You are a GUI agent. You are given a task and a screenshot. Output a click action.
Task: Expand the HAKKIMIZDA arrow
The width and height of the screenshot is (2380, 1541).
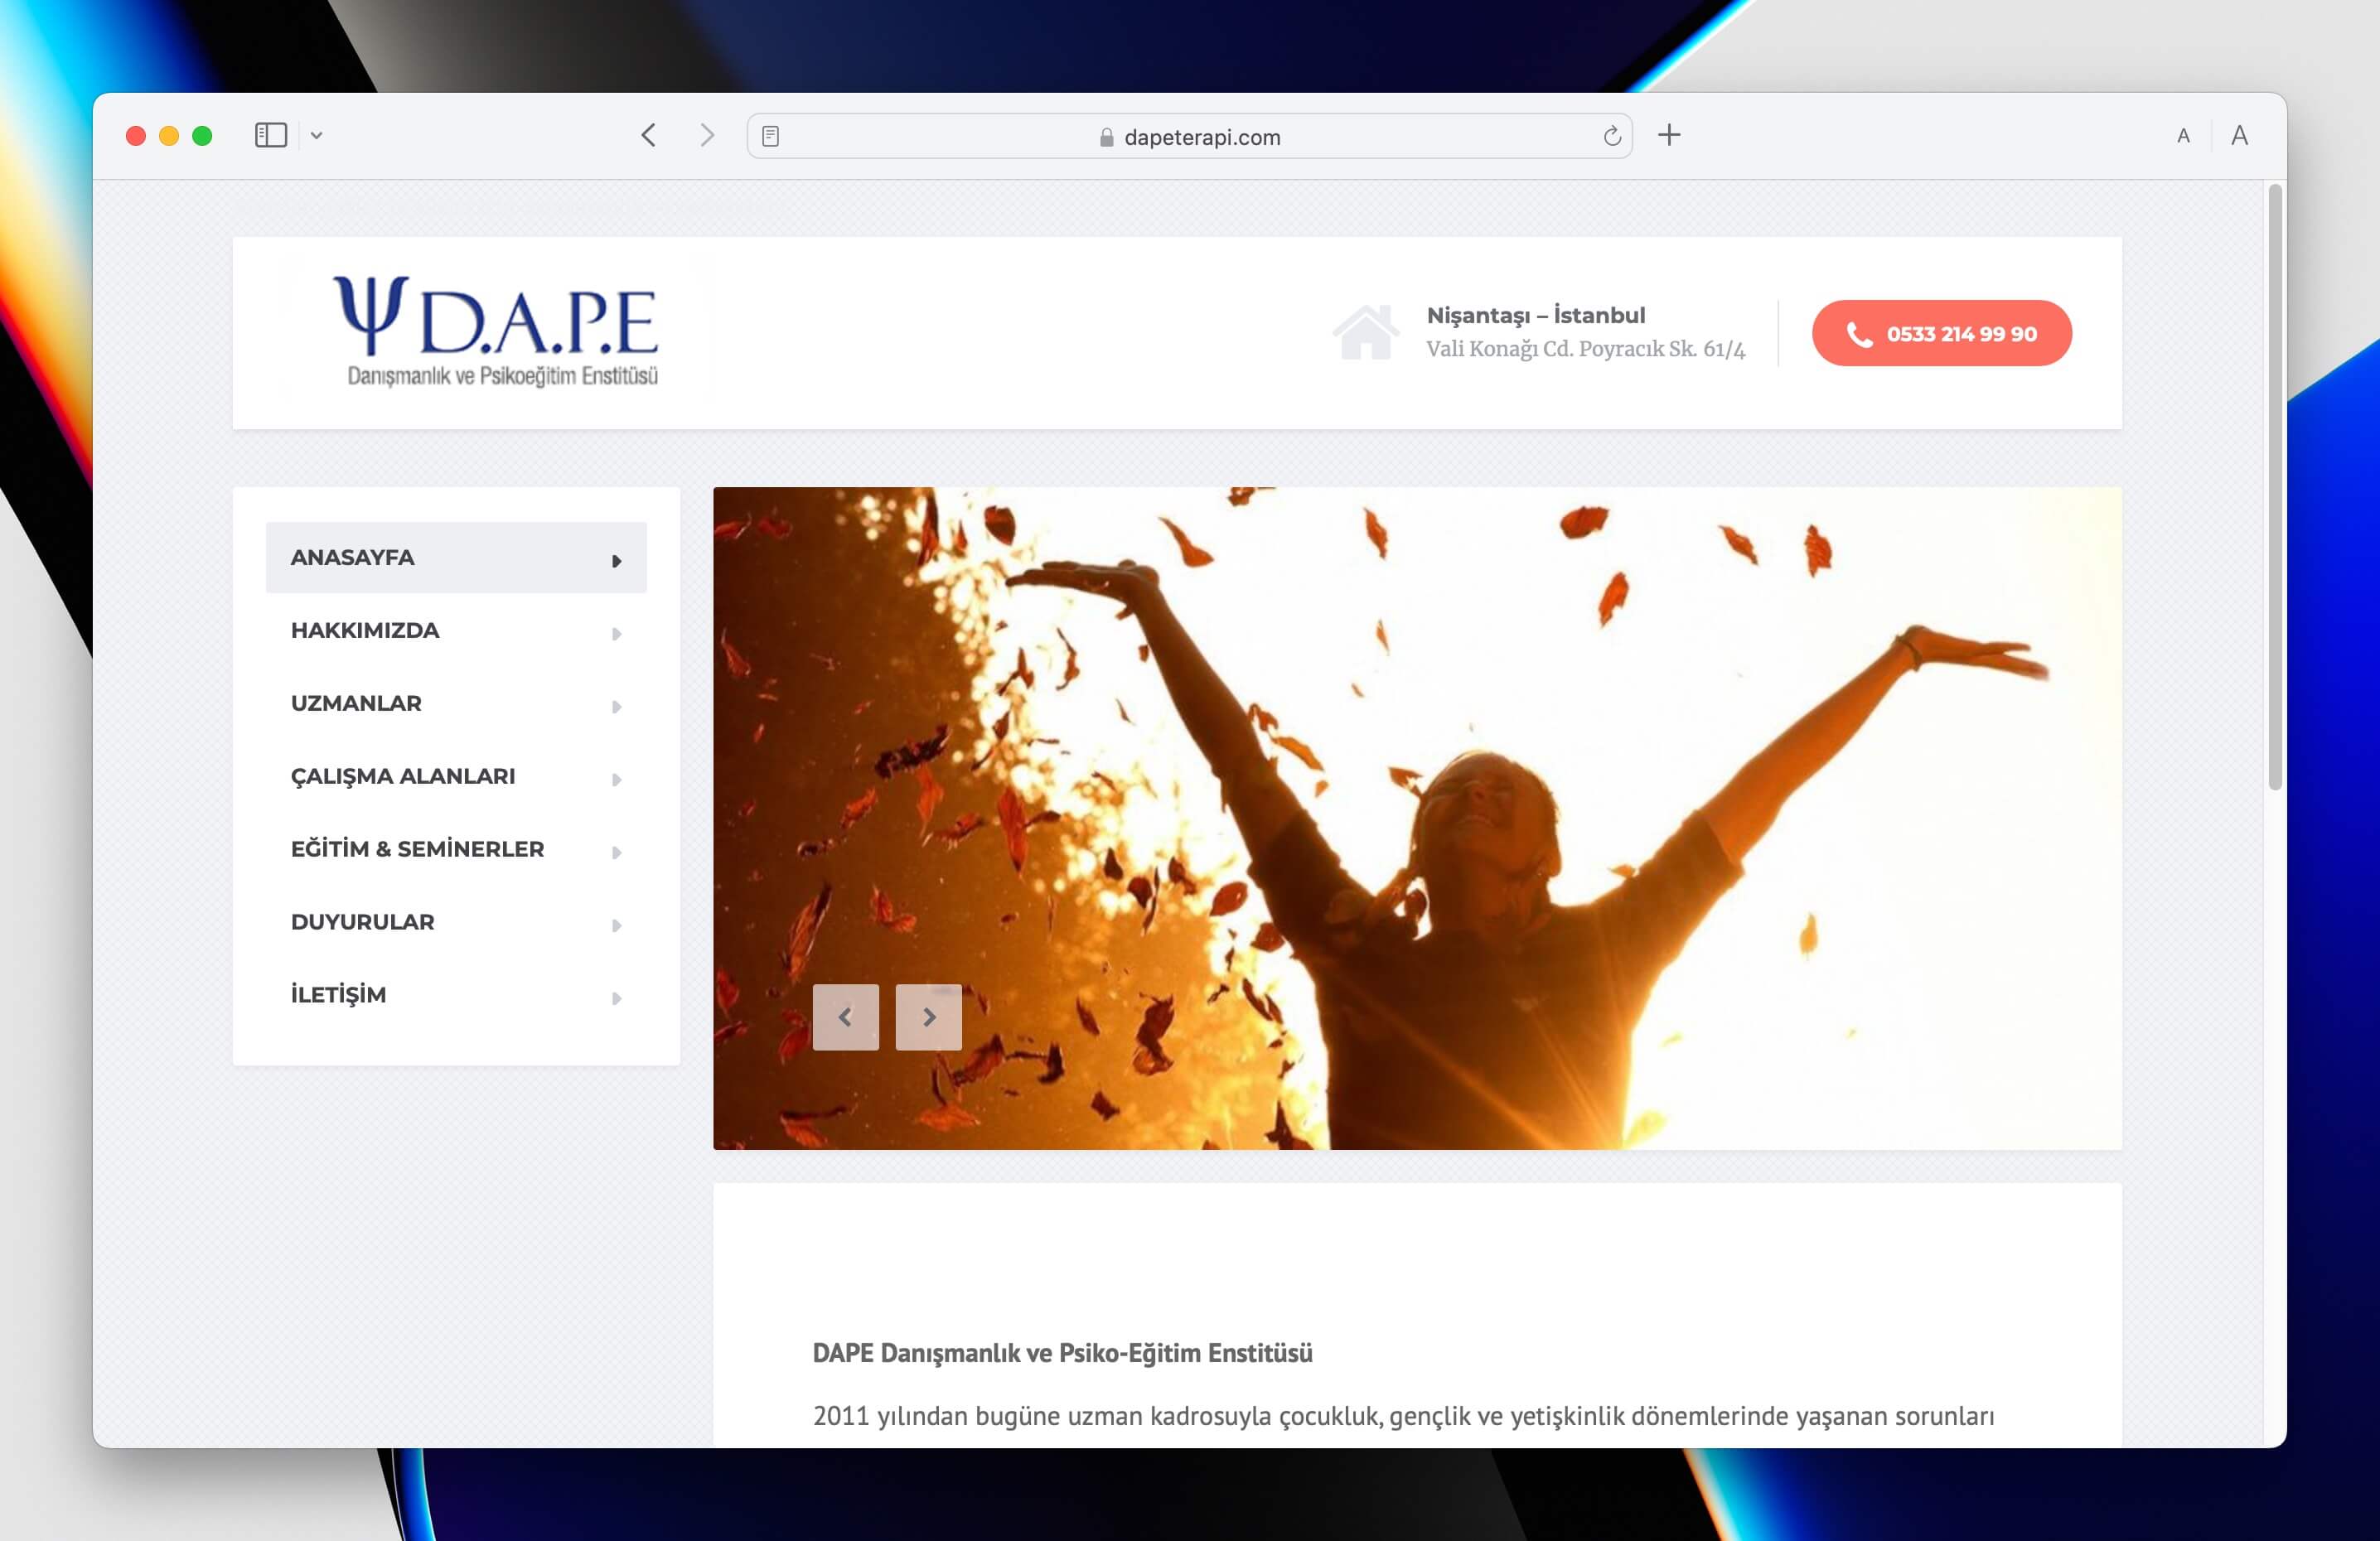pyautogui.click(x=617, y=634)
